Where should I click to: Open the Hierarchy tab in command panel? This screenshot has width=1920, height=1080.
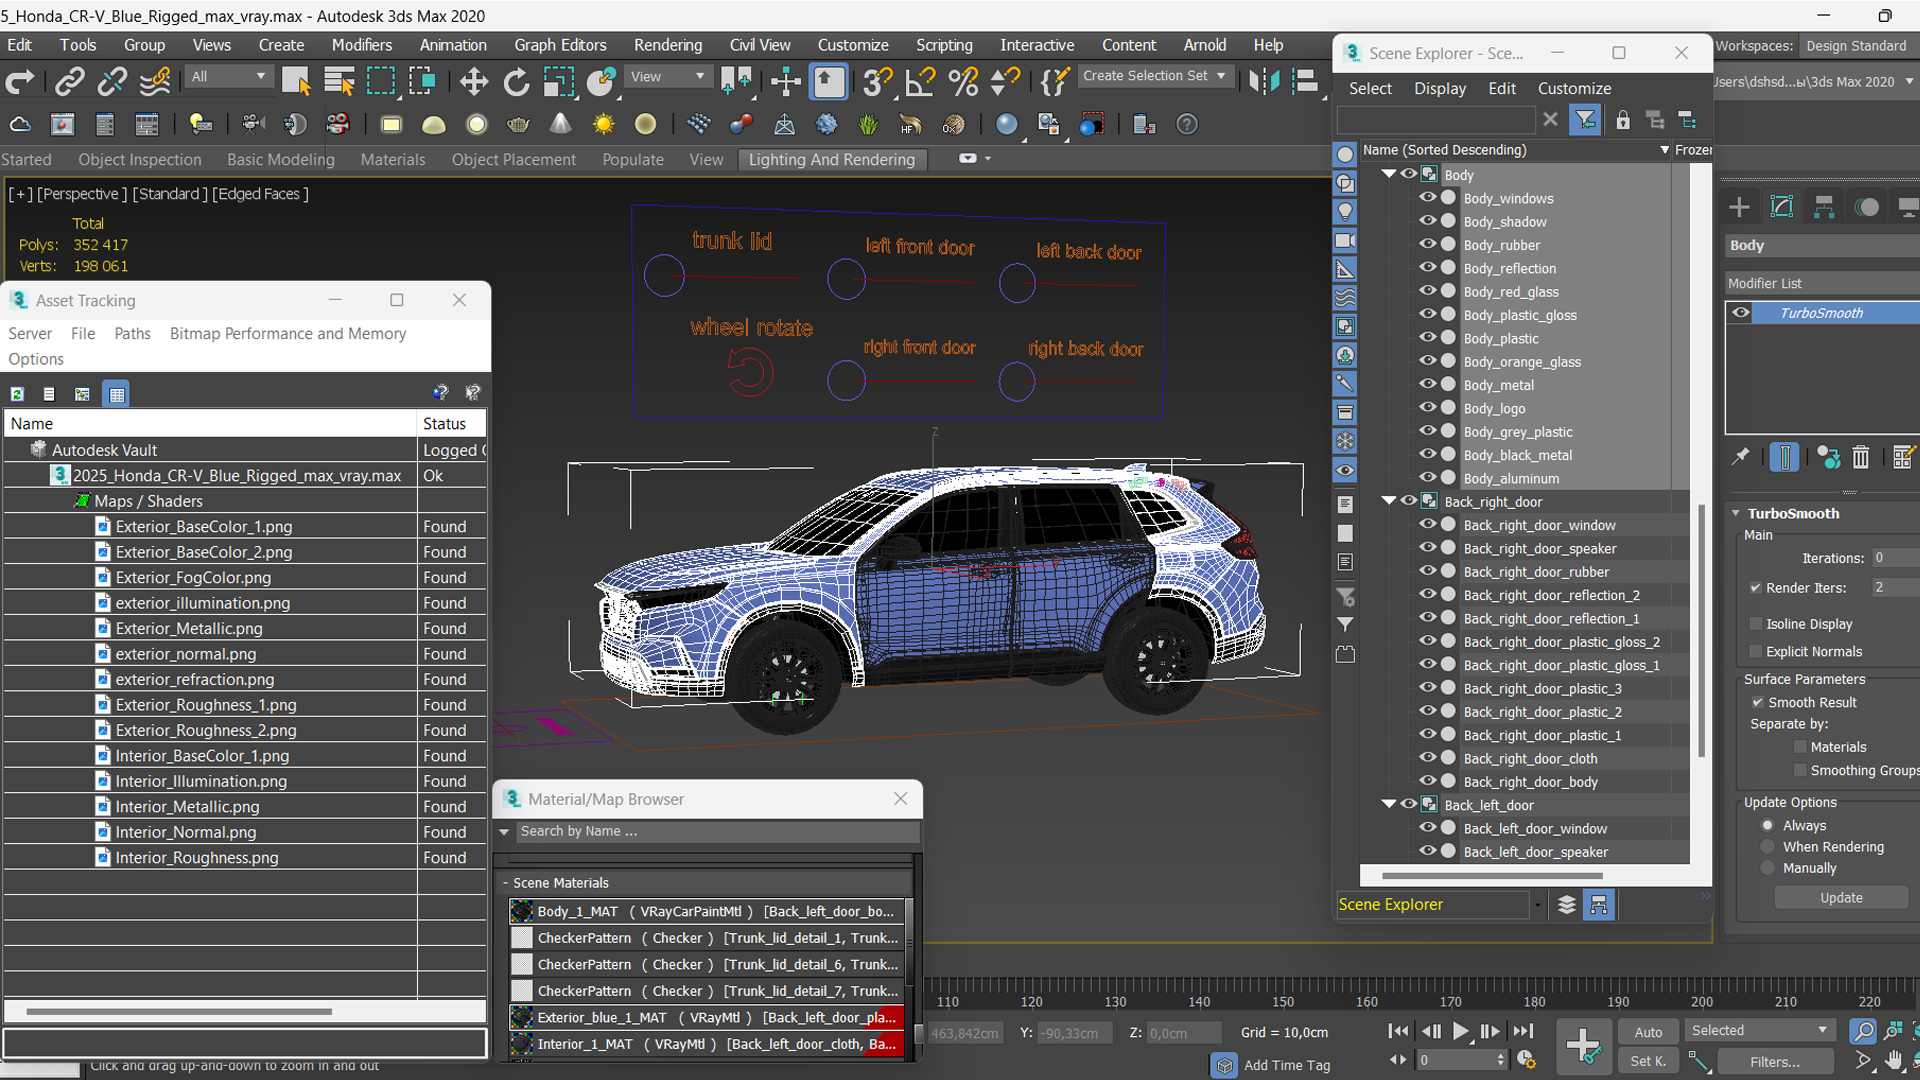[1824, 207]
